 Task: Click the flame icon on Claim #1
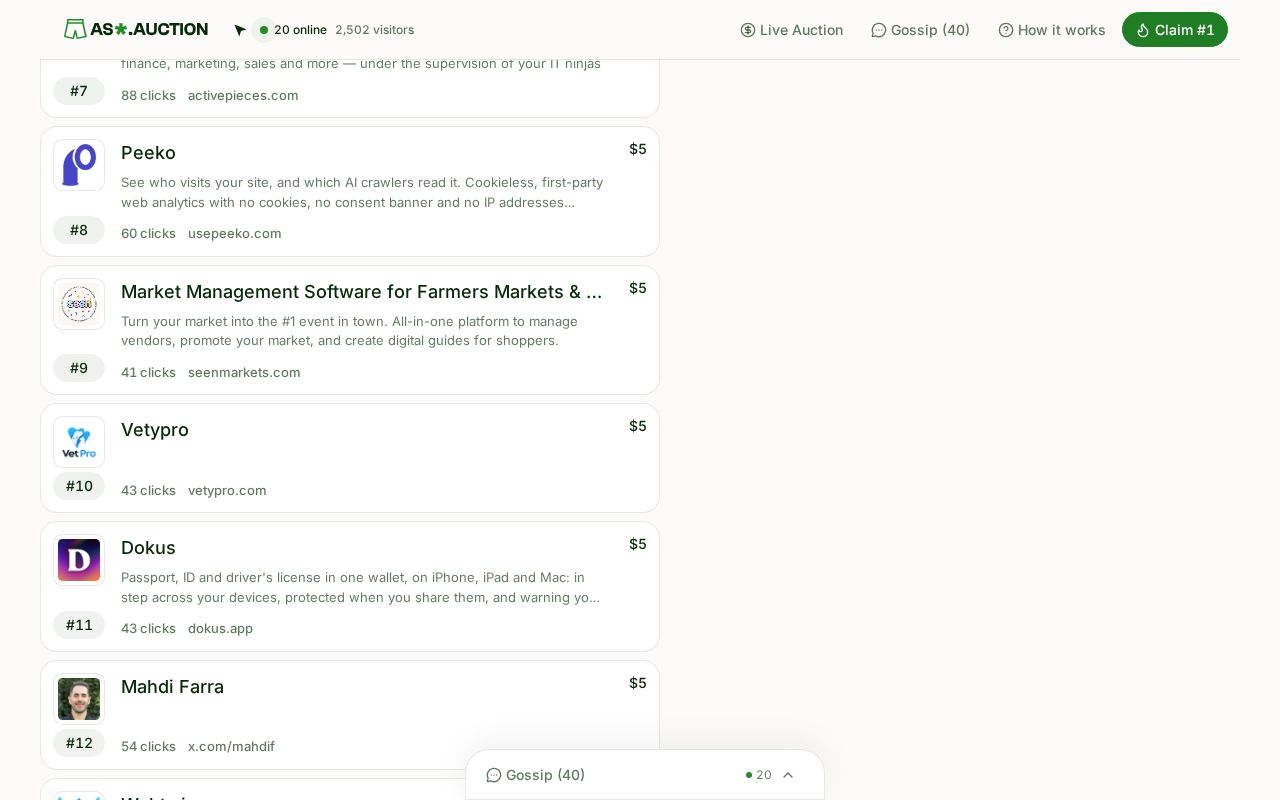(x=1143, y=30)
